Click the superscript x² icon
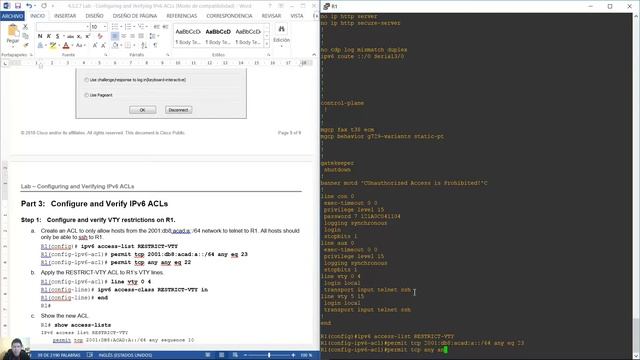Screen dimensions: 640x360 (87, 36)
